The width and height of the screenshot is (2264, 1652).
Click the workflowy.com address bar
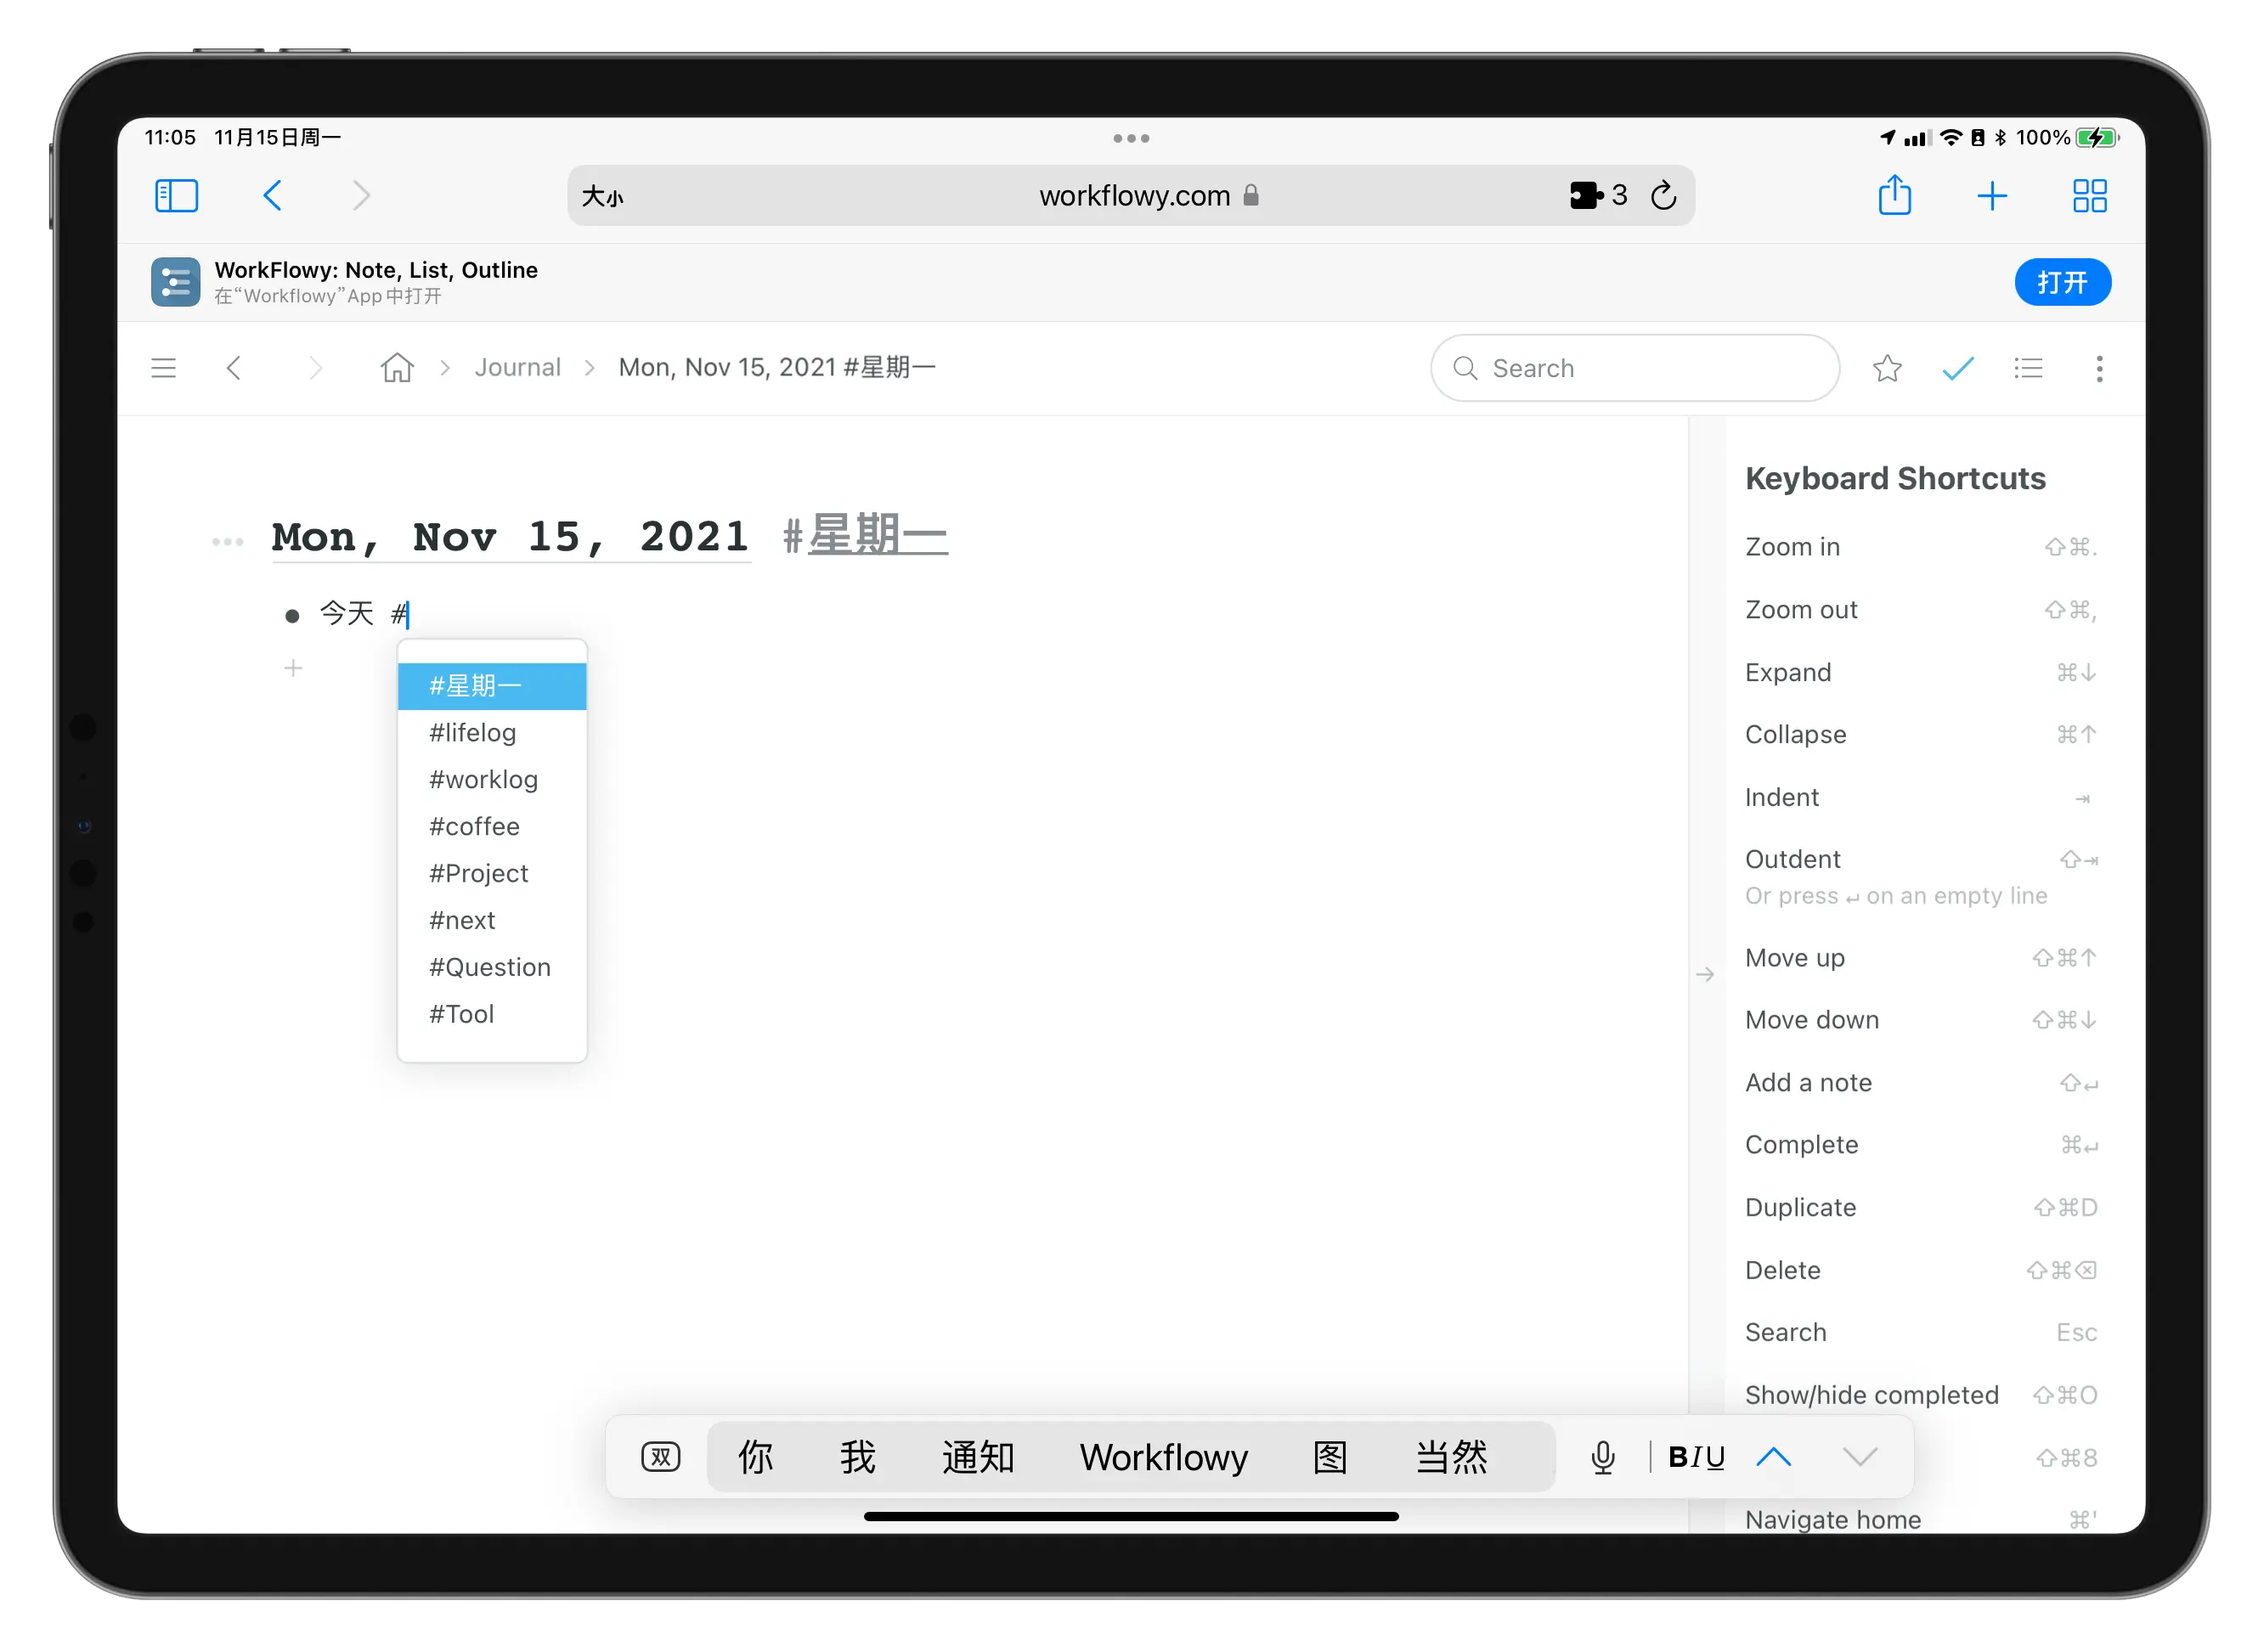[x=1132, y=195]
